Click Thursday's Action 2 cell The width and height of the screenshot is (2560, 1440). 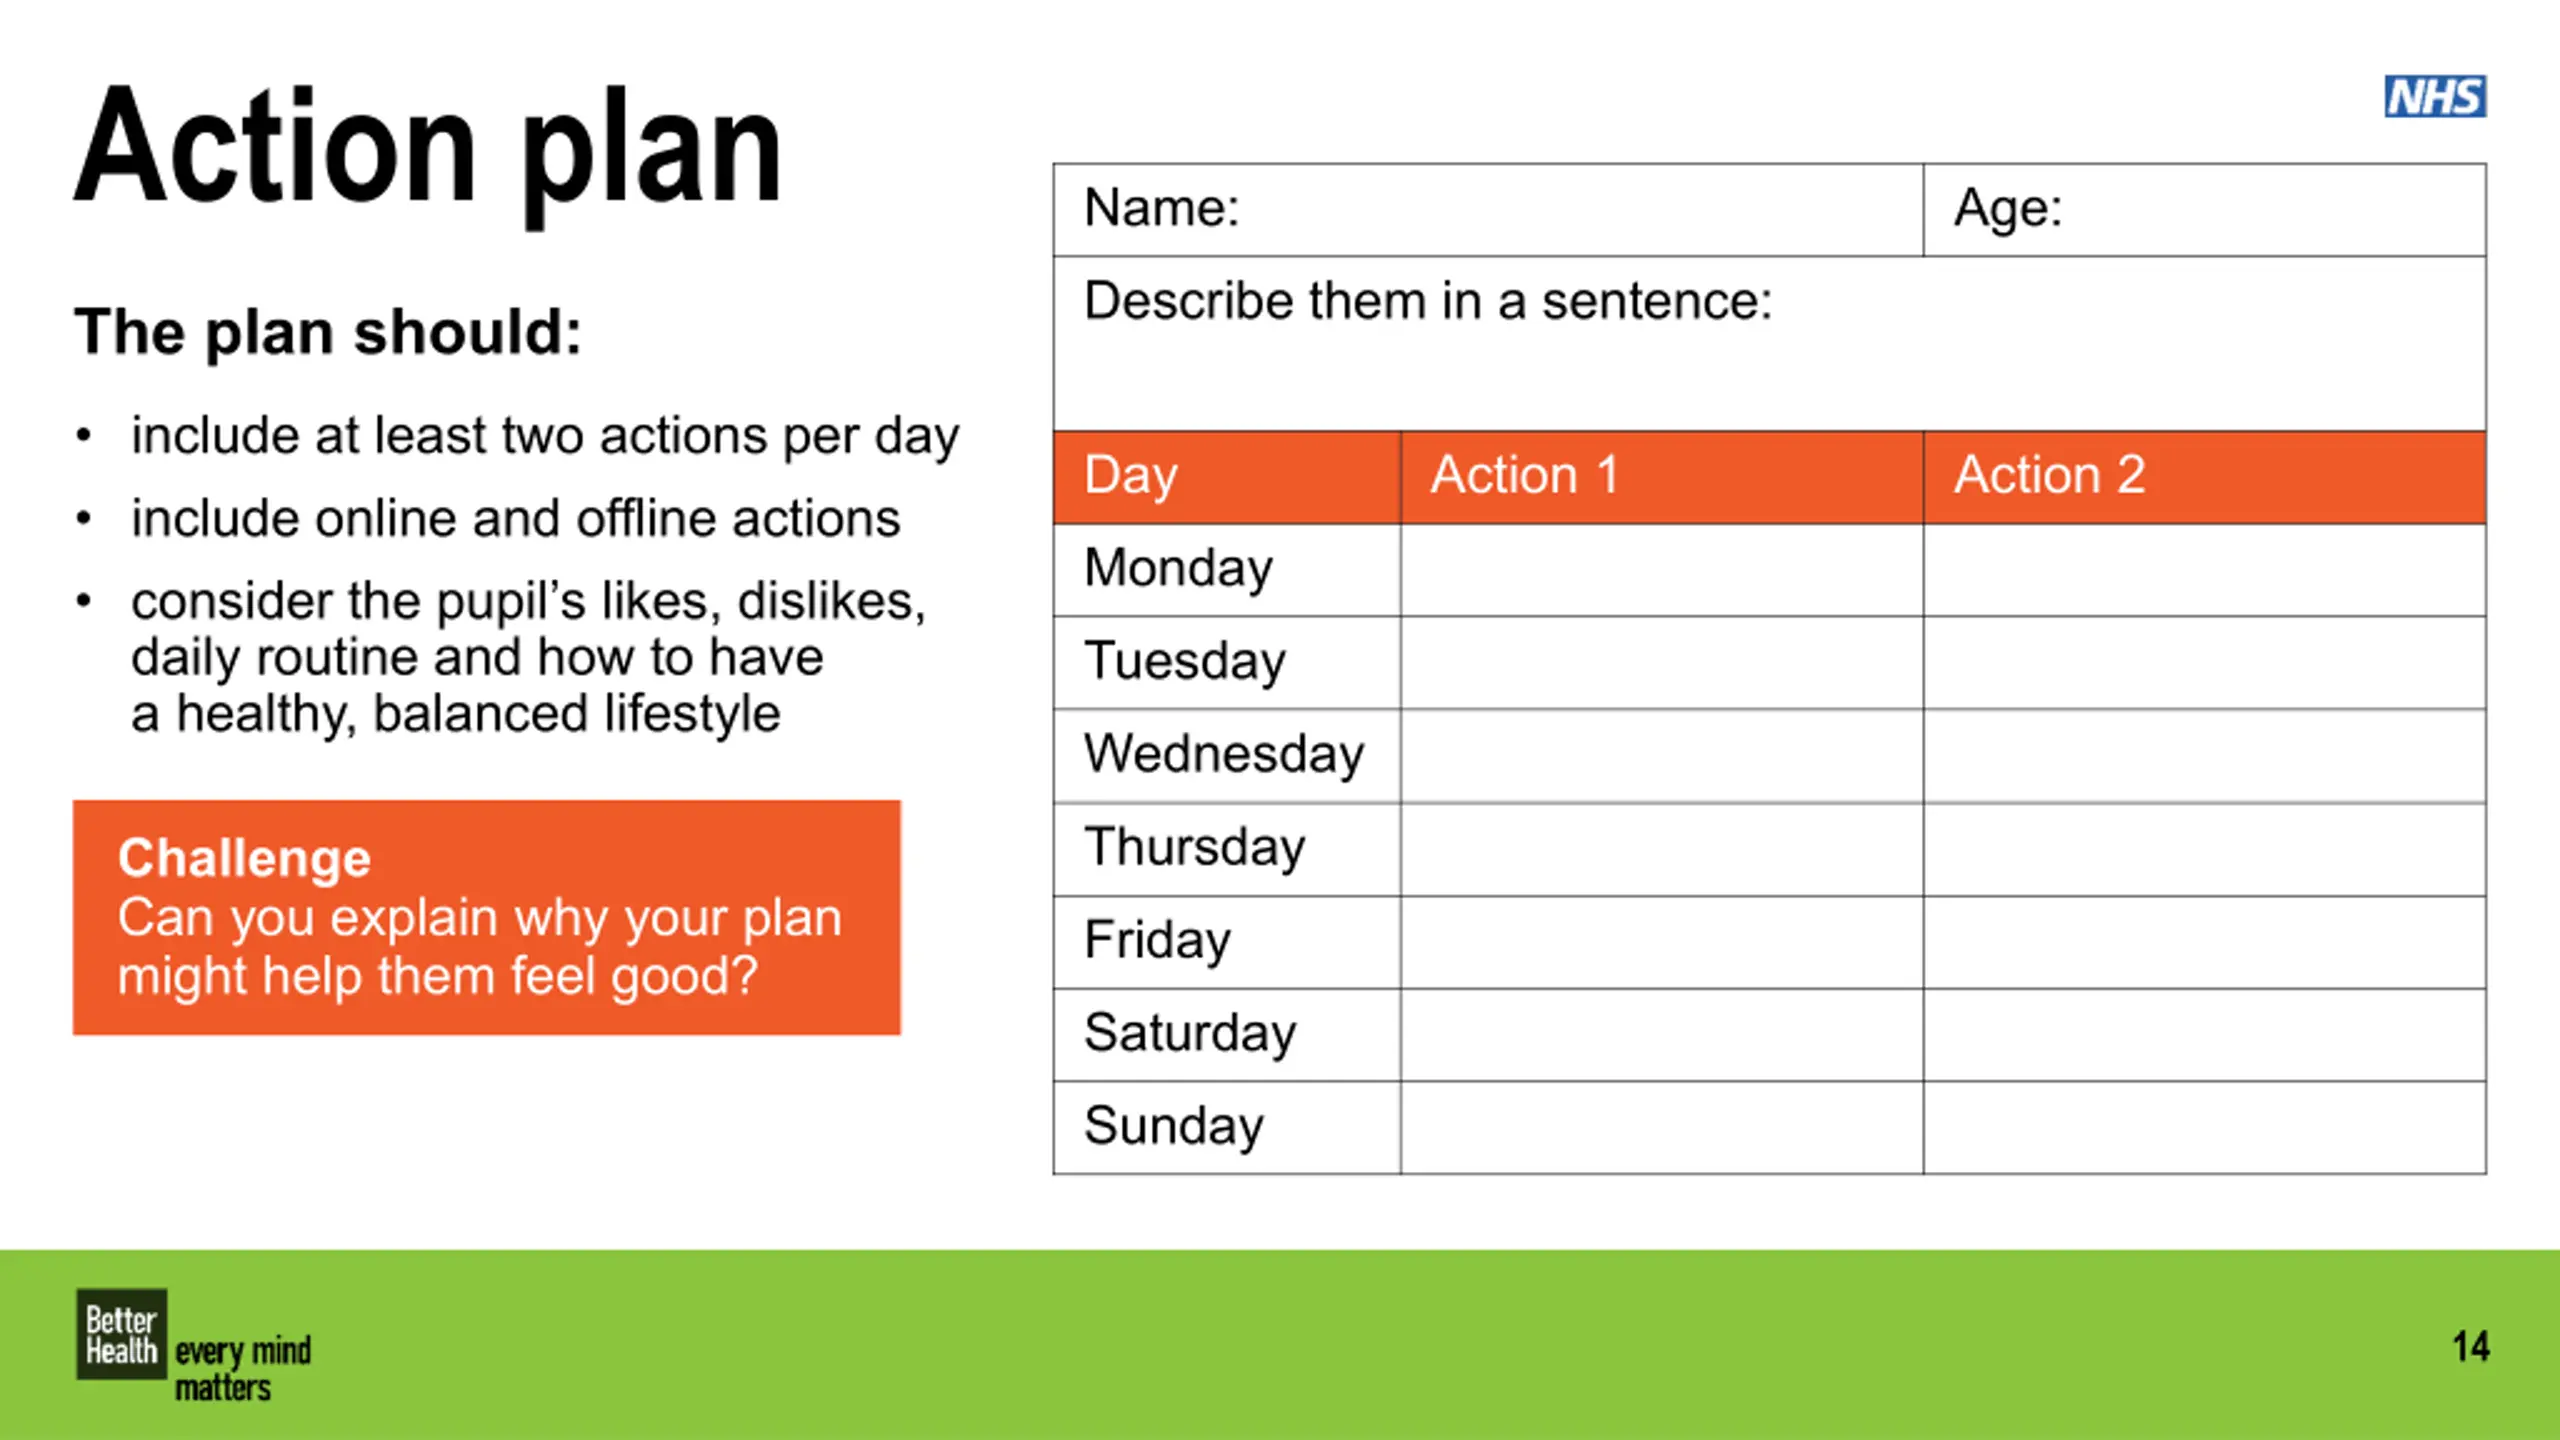pyautogui.click(x=2204, y=849)
